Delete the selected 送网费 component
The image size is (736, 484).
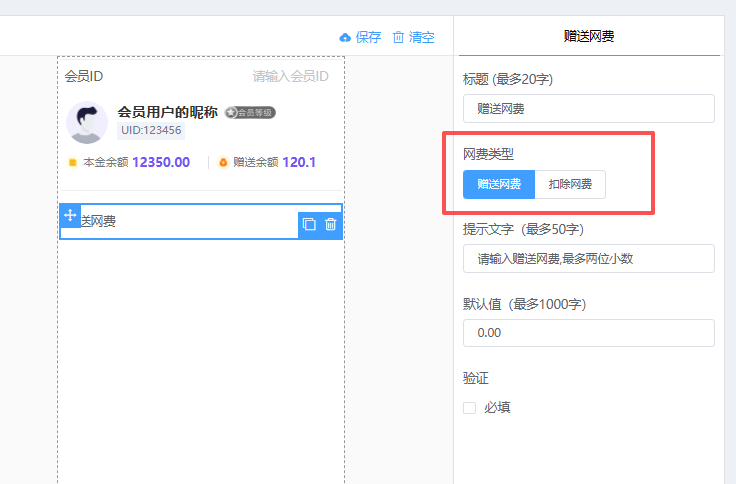tap(330, 224)
